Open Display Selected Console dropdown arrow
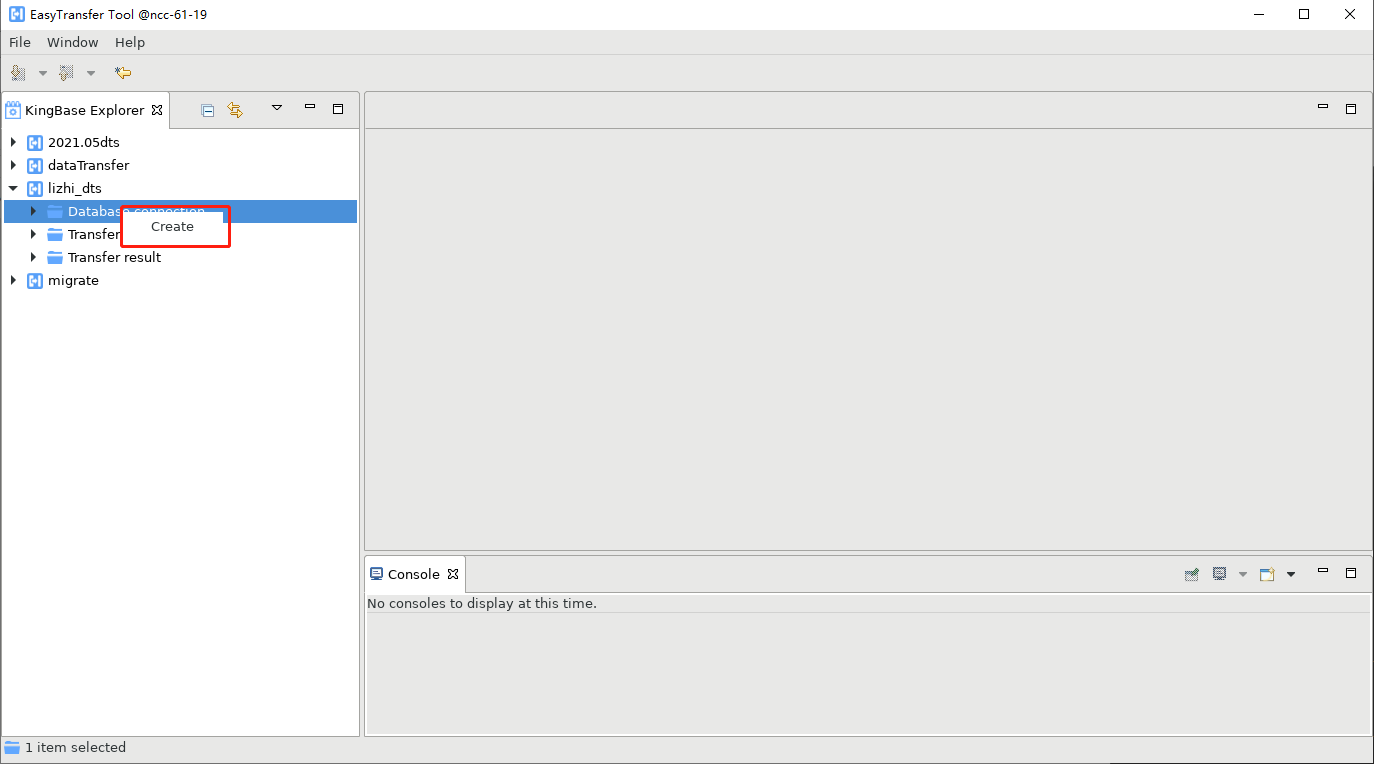This screenshot has height=764, width=1374. pyautogui.click(x=1243, y=574)
